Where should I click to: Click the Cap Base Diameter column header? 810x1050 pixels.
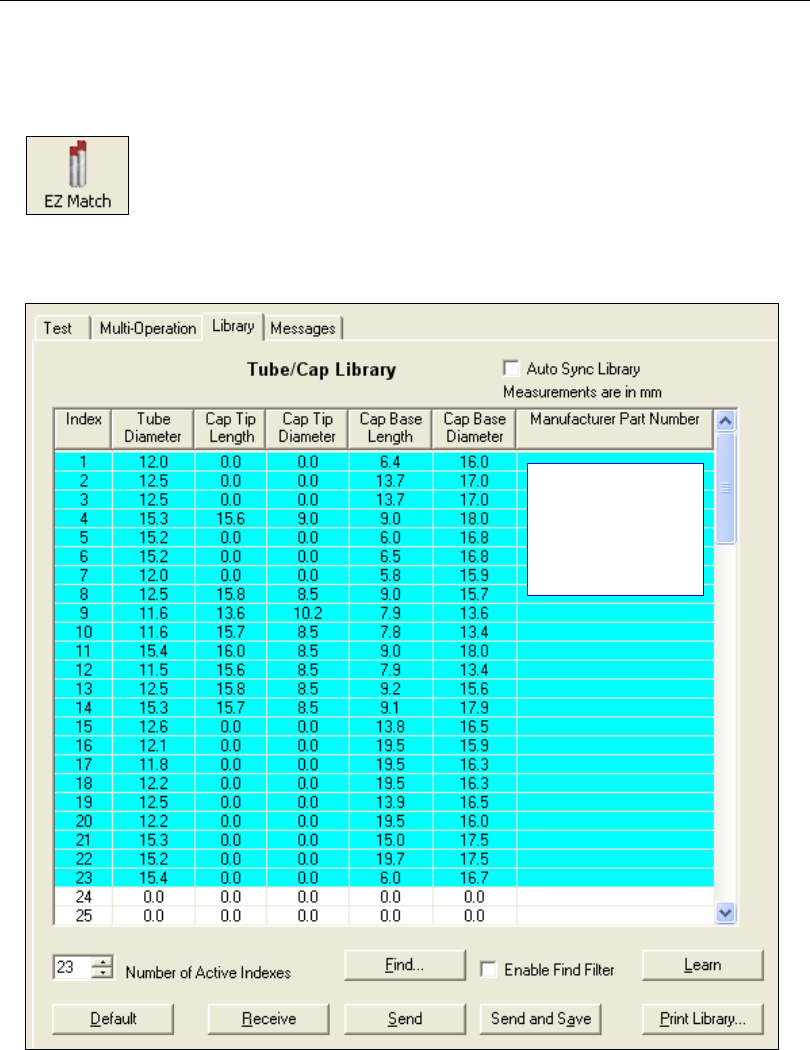(x=474, y=428)
